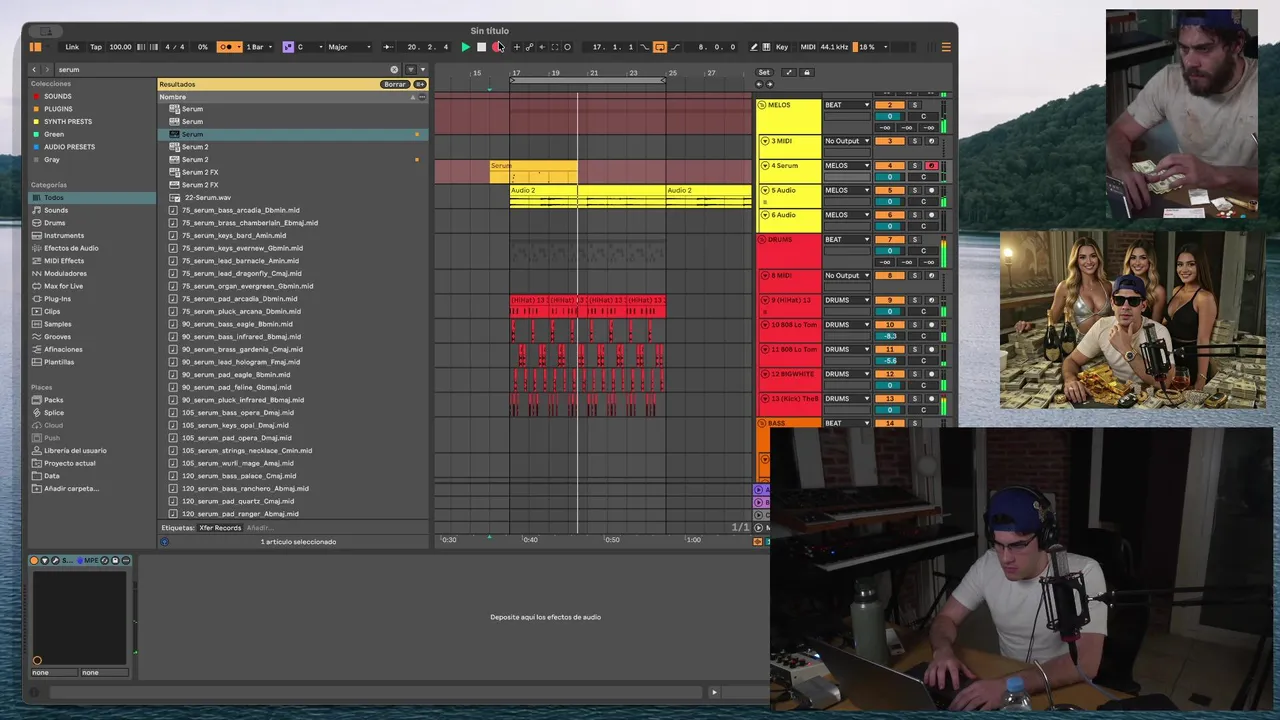
Task: Solo the 4 Serum track
Action: (x=914, y=166)
